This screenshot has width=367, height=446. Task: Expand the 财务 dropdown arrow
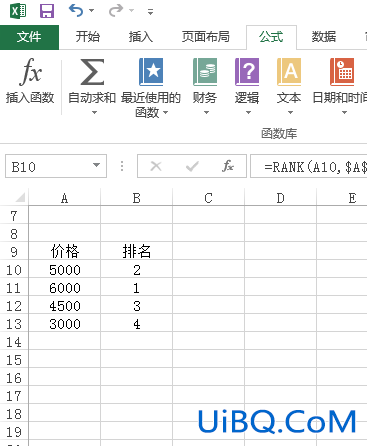click(206, 113)
